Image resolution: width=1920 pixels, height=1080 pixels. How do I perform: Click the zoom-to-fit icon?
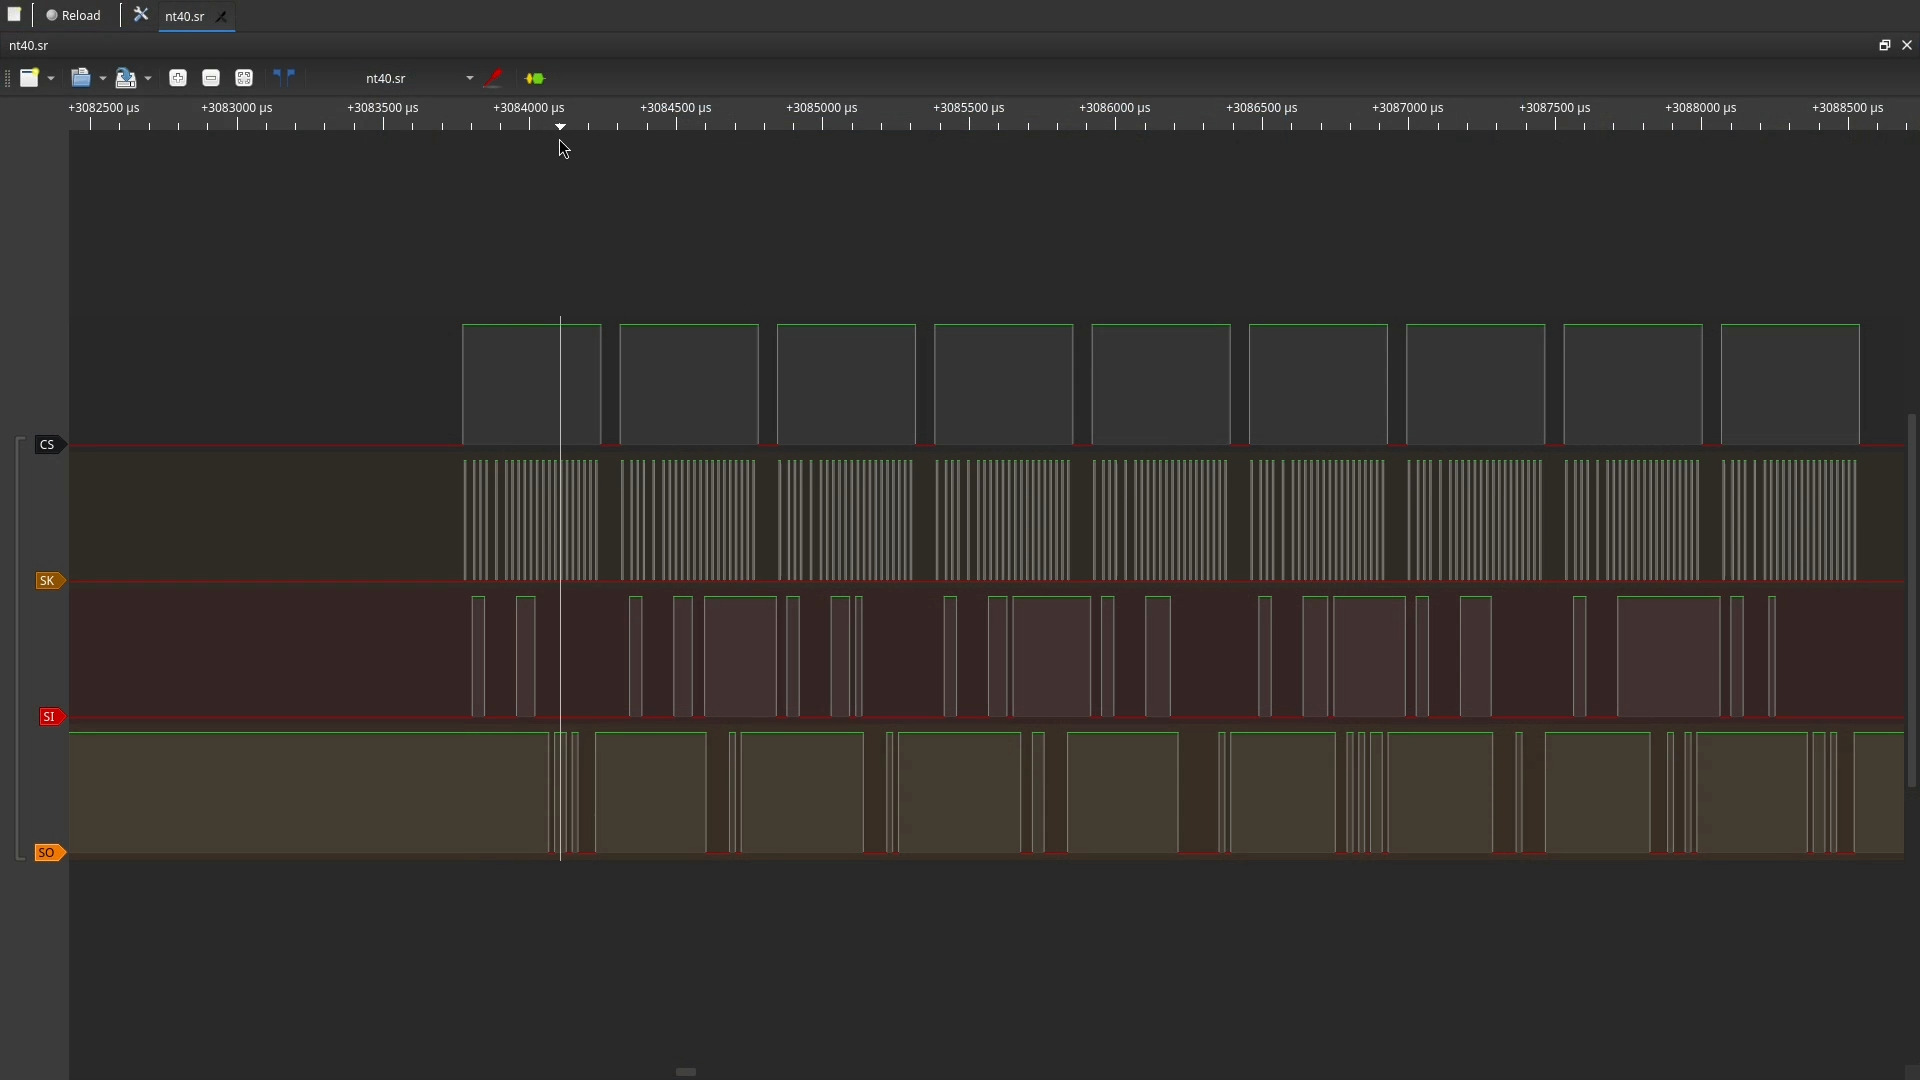point(244,78)
